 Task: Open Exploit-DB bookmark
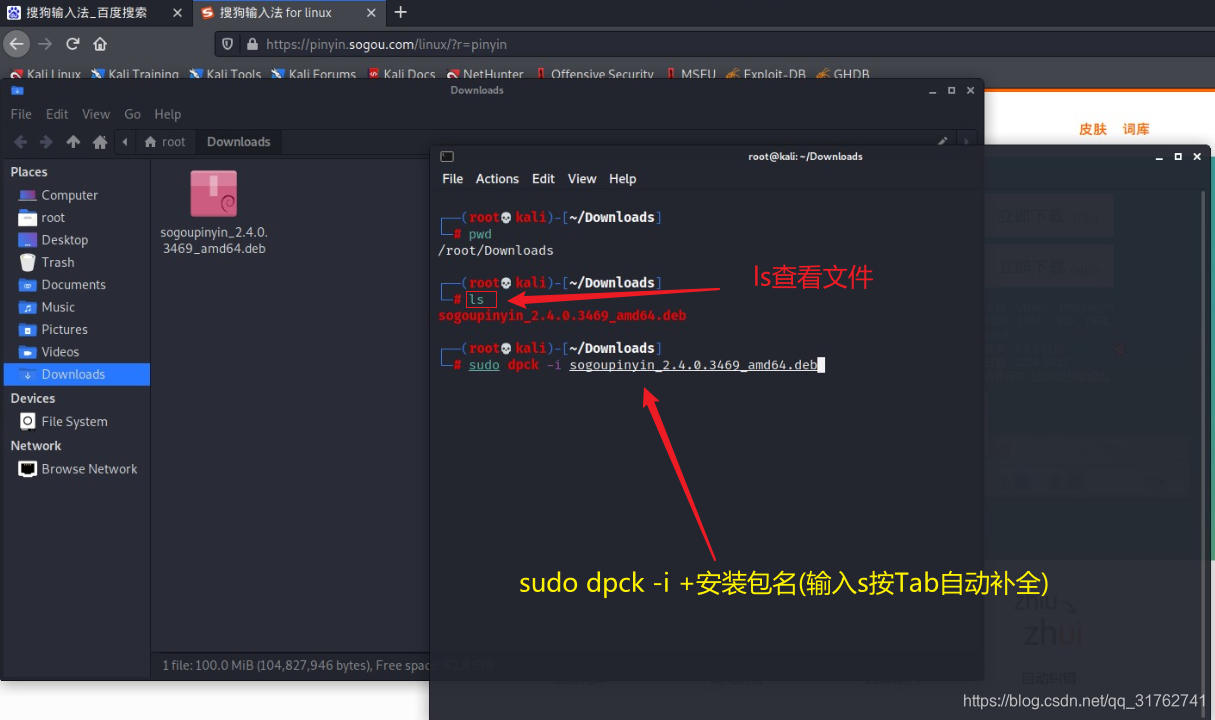(766, 75)
